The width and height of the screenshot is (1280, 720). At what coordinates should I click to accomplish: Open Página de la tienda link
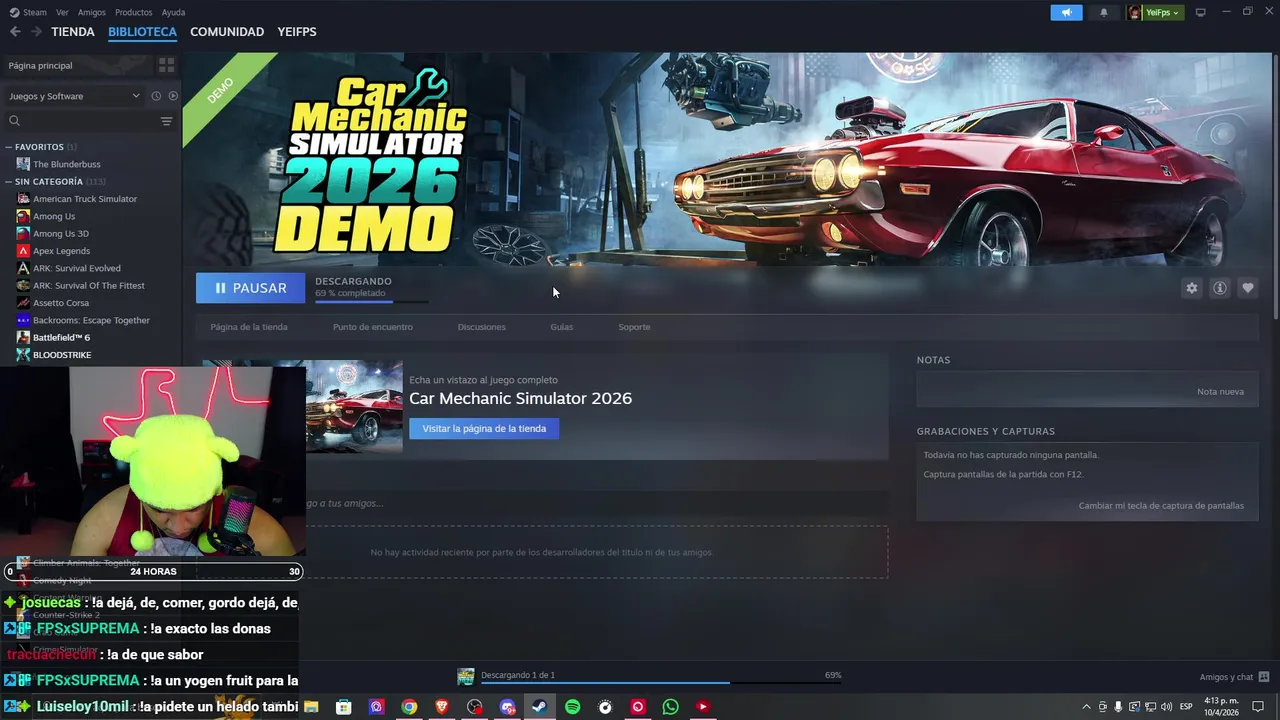tap(249, 327)
